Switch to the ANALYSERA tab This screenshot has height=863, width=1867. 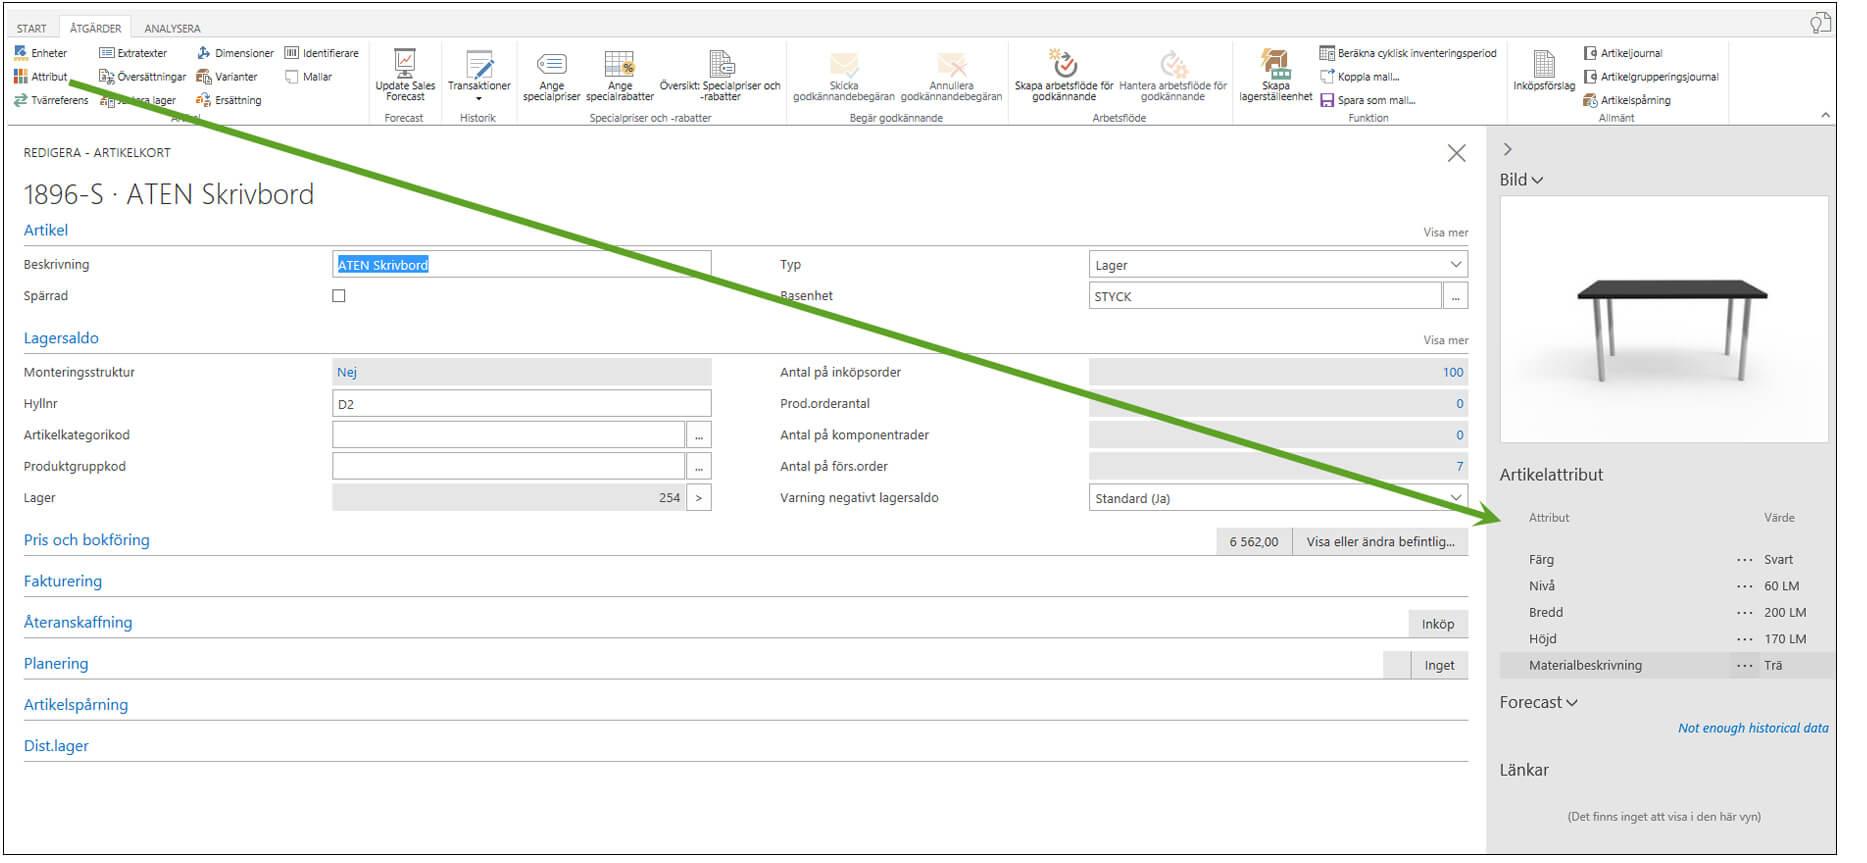point(172,28)
